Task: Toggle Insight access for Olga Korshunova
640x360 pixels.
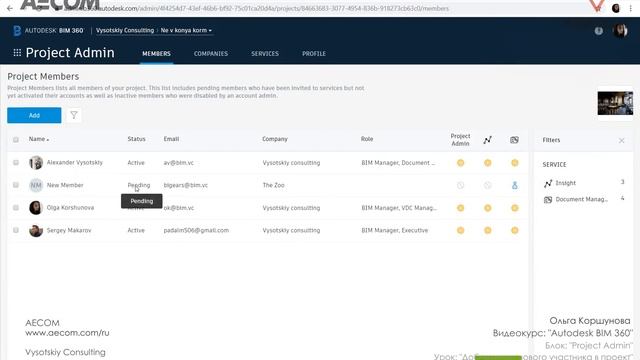Action: [x=487, y=208]
